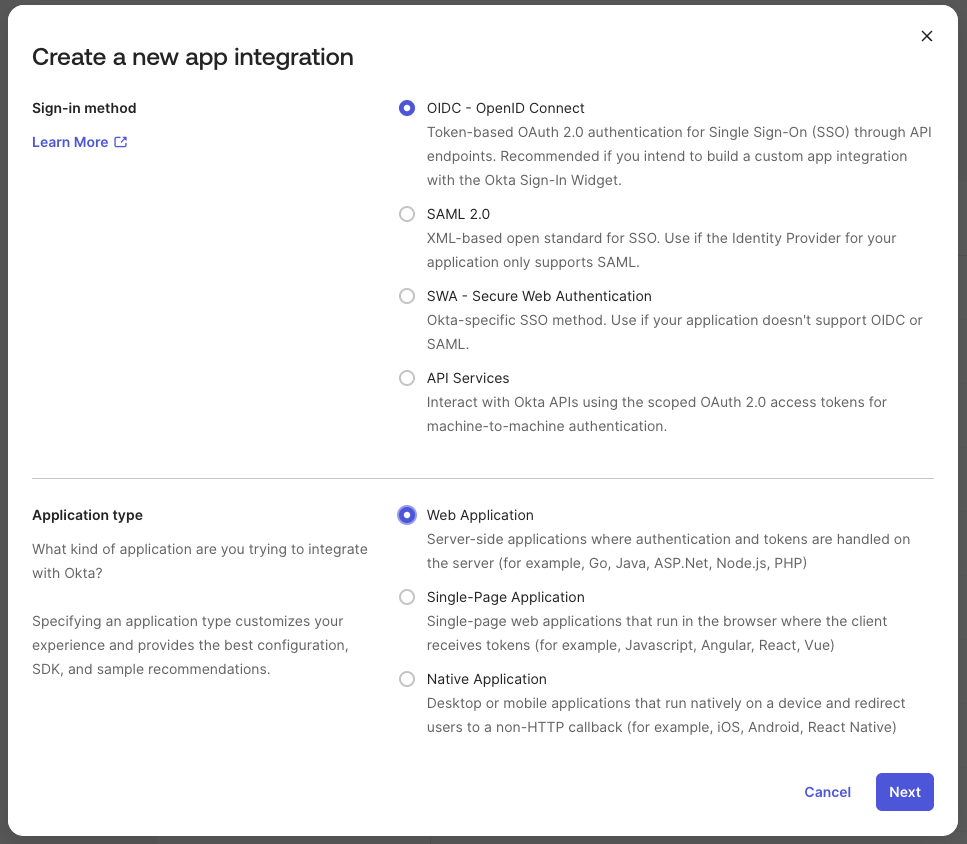Click the "SWA - Secure Web Authentication" label
This screenshot has width=967, height=844.
coord(539,295)
